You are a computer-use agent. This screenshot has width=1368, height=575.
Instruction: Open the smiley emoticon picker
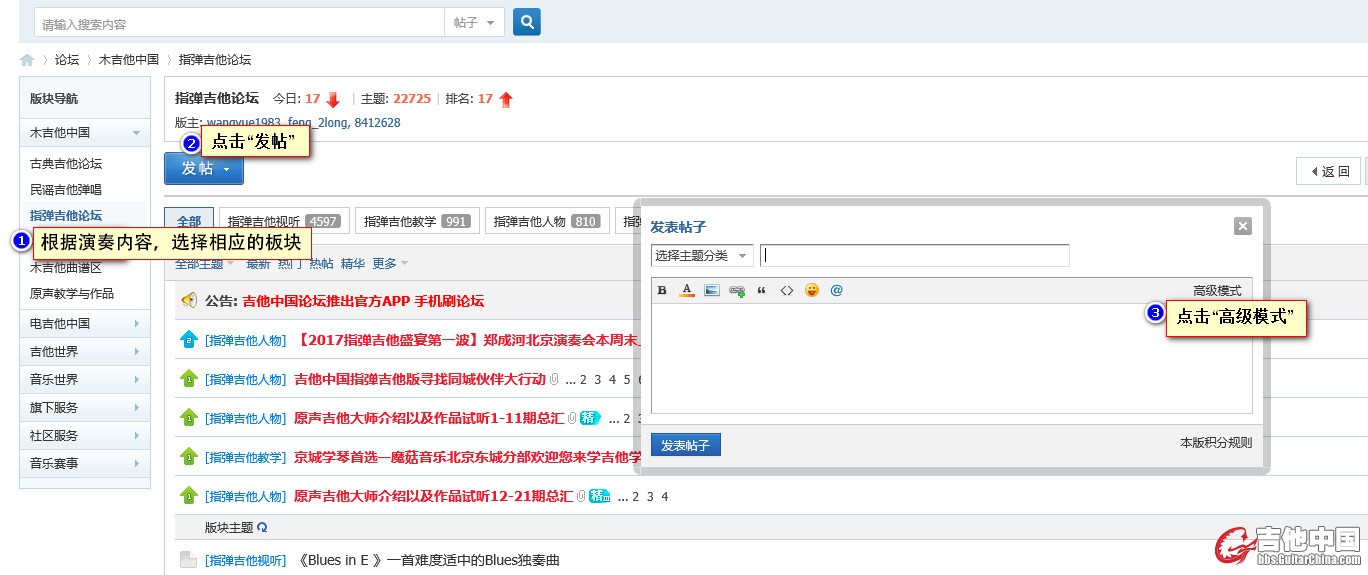tap(812, 291)
